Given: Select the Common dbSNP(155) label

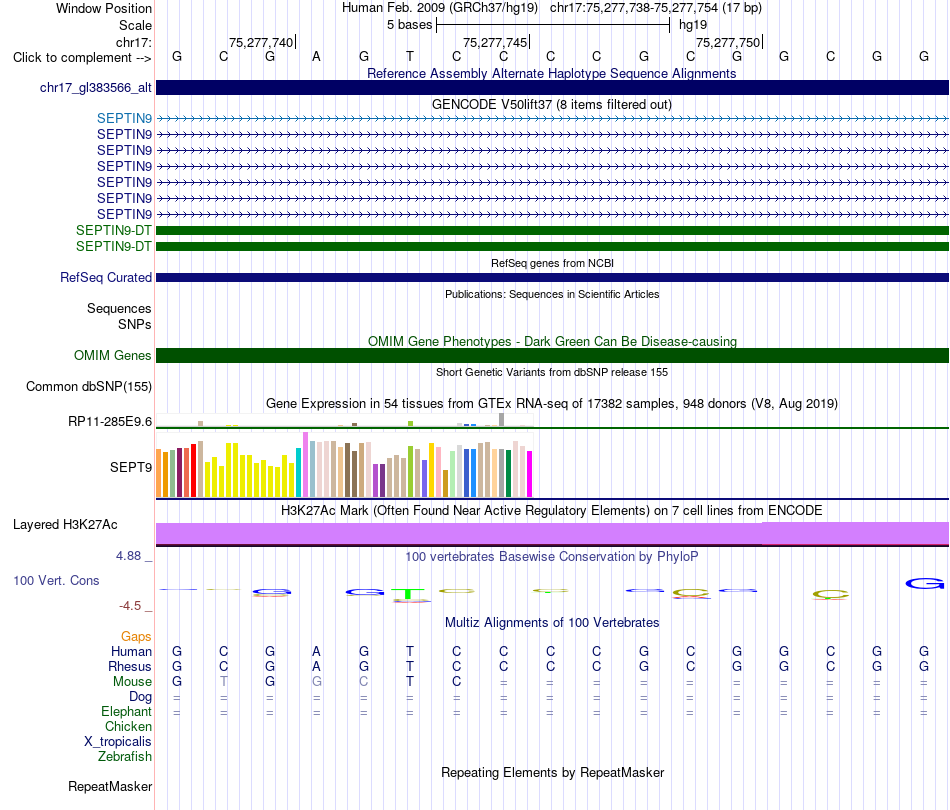Looking at the screenshot, I should click(89, 387).
